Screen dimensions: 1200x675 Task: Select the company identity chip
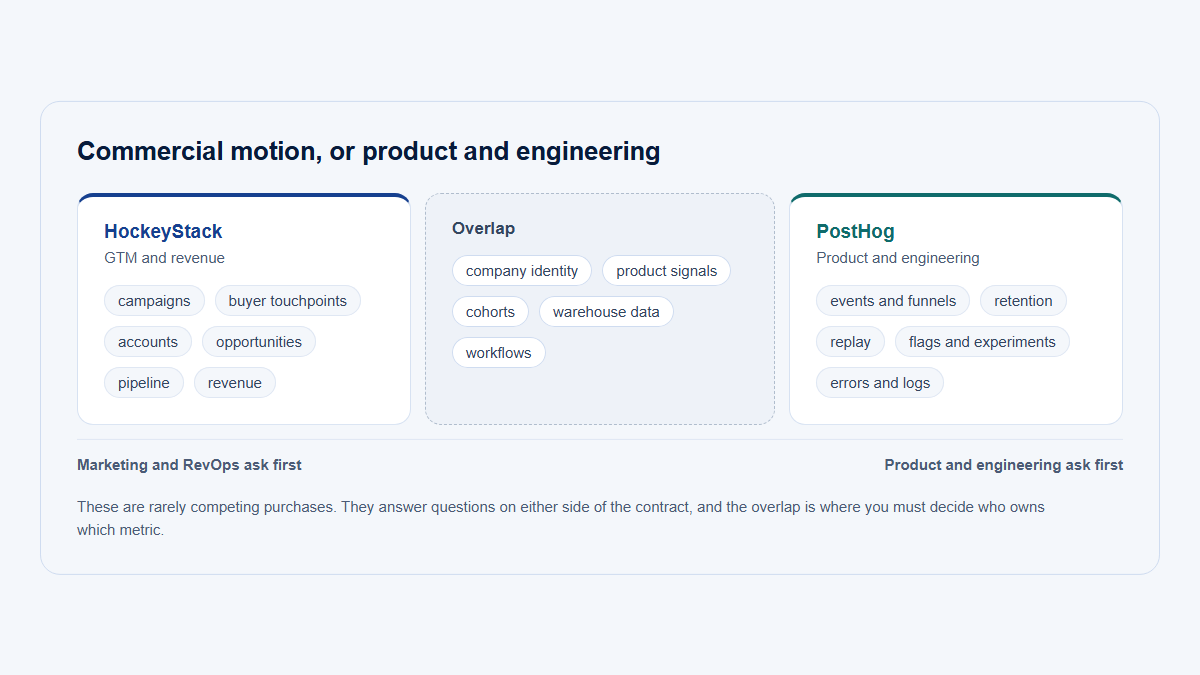(522, 271)
